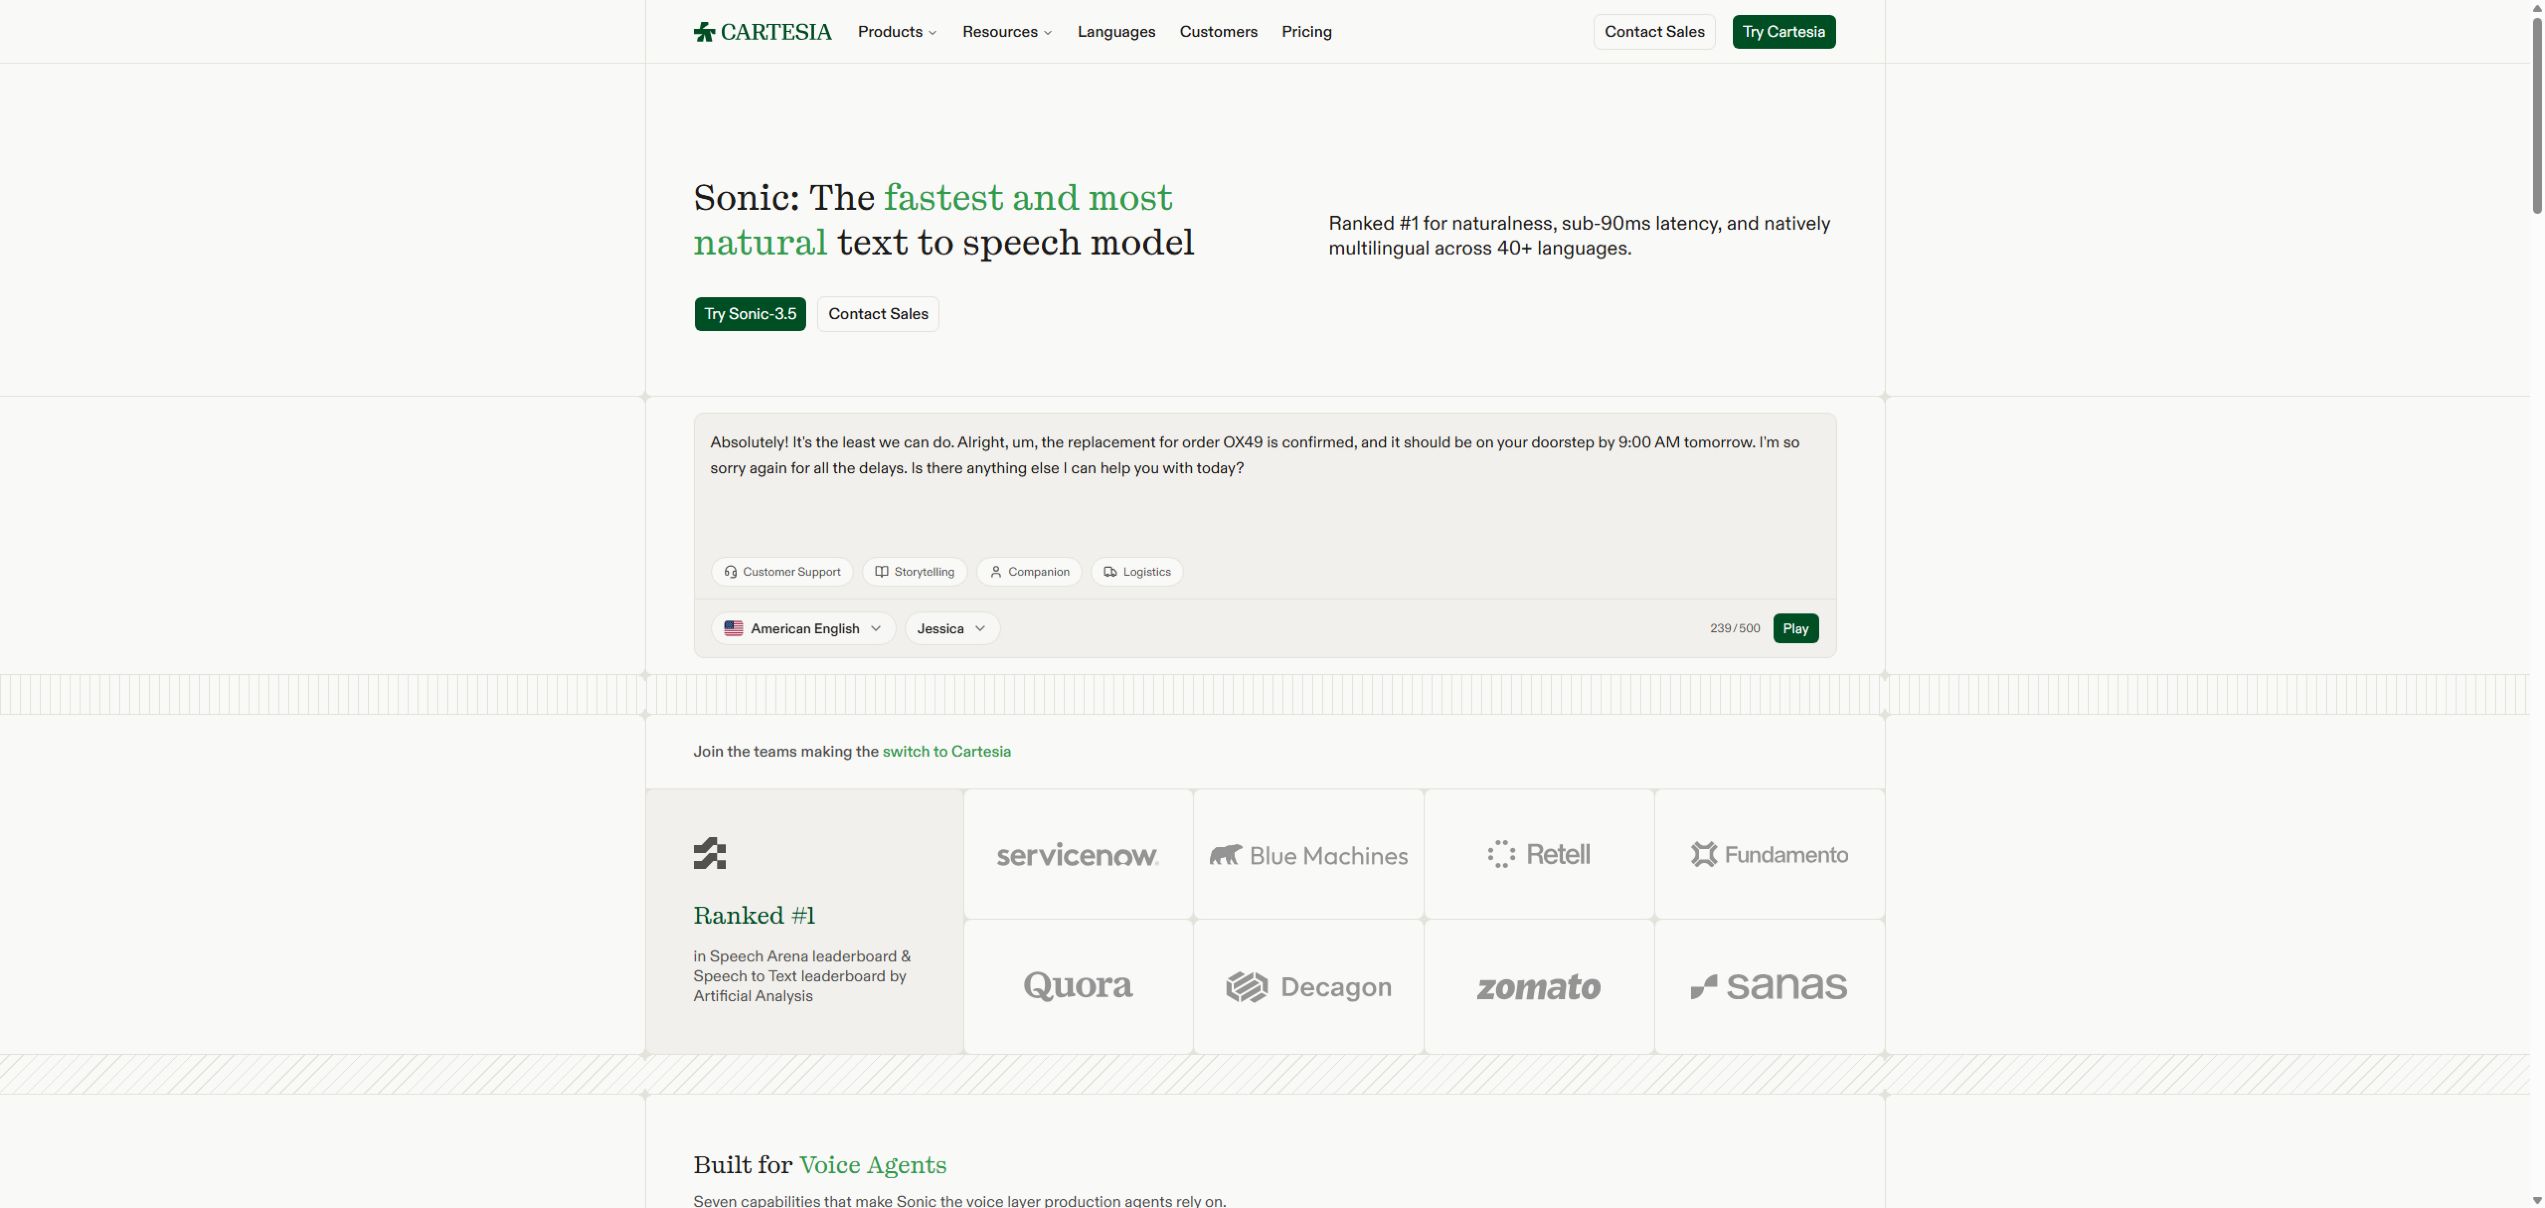Image resolution: width=2545 pixels, height=1208 pixels.
Task: Select the Customer Support sample
Action: coord(782,572)
